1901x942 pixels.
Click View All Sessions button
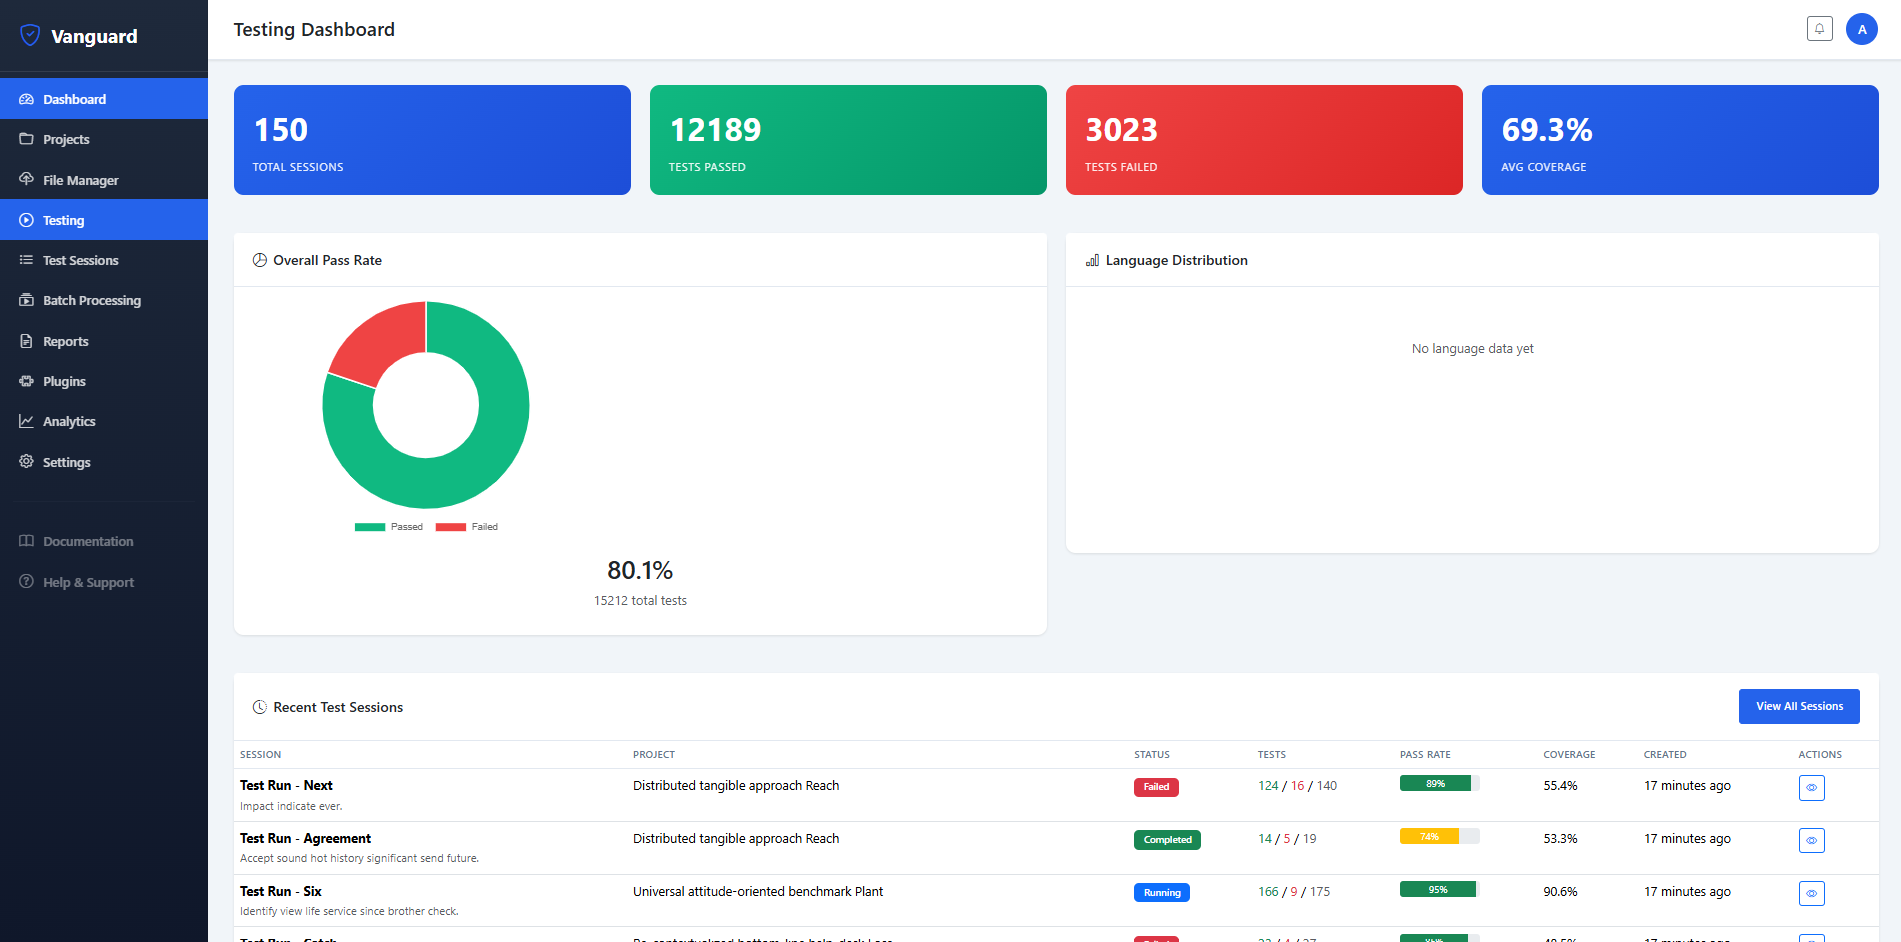click(x=1798, y=706)
